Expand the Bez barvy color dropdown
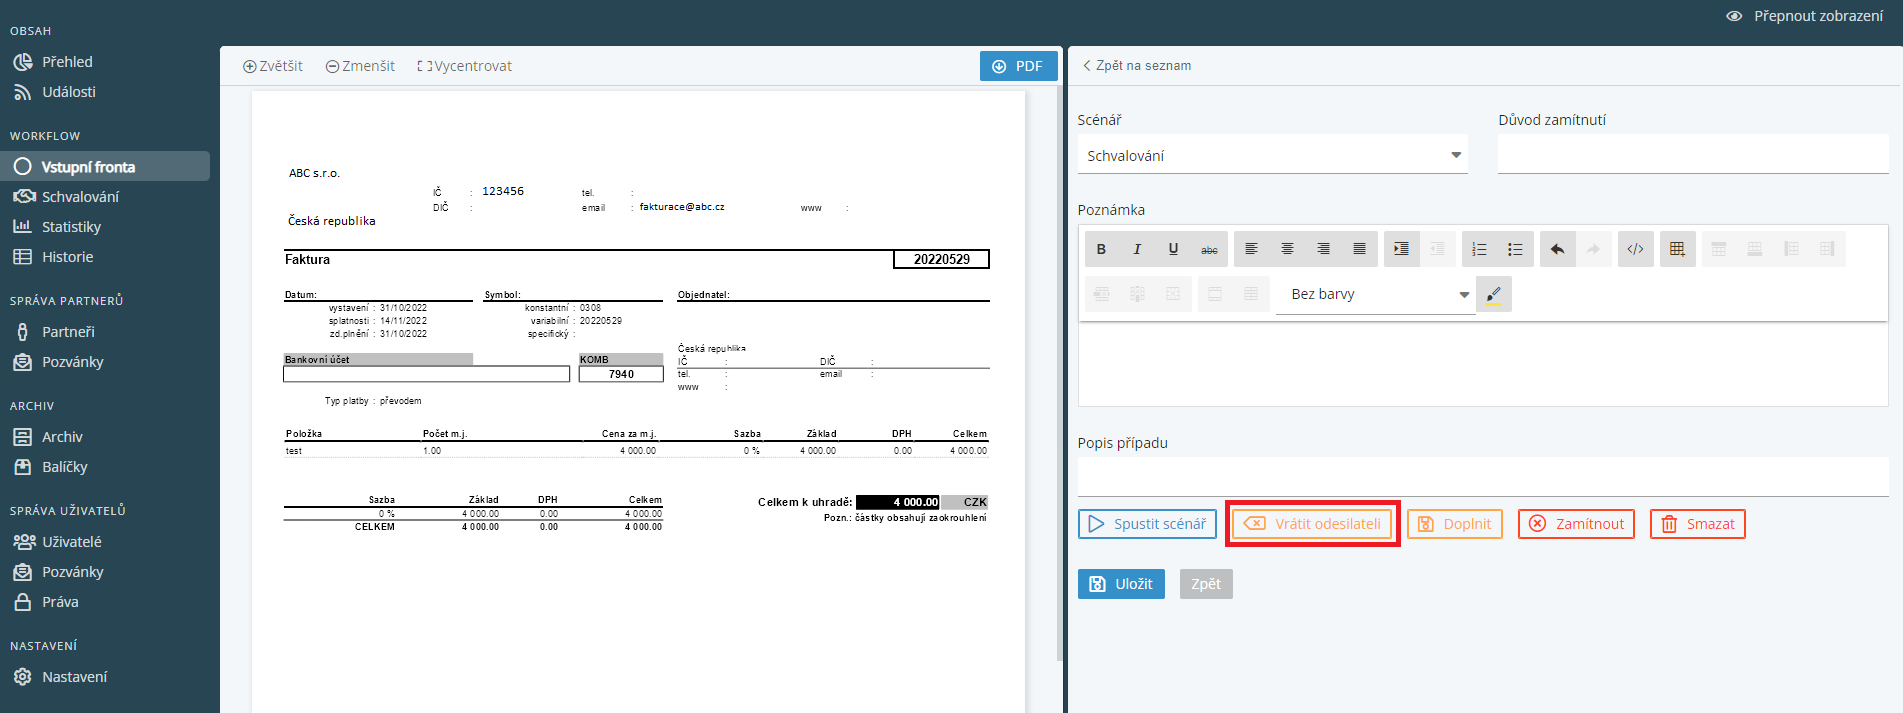This screenshot has width=1903, height=713. click(1375, 294)
